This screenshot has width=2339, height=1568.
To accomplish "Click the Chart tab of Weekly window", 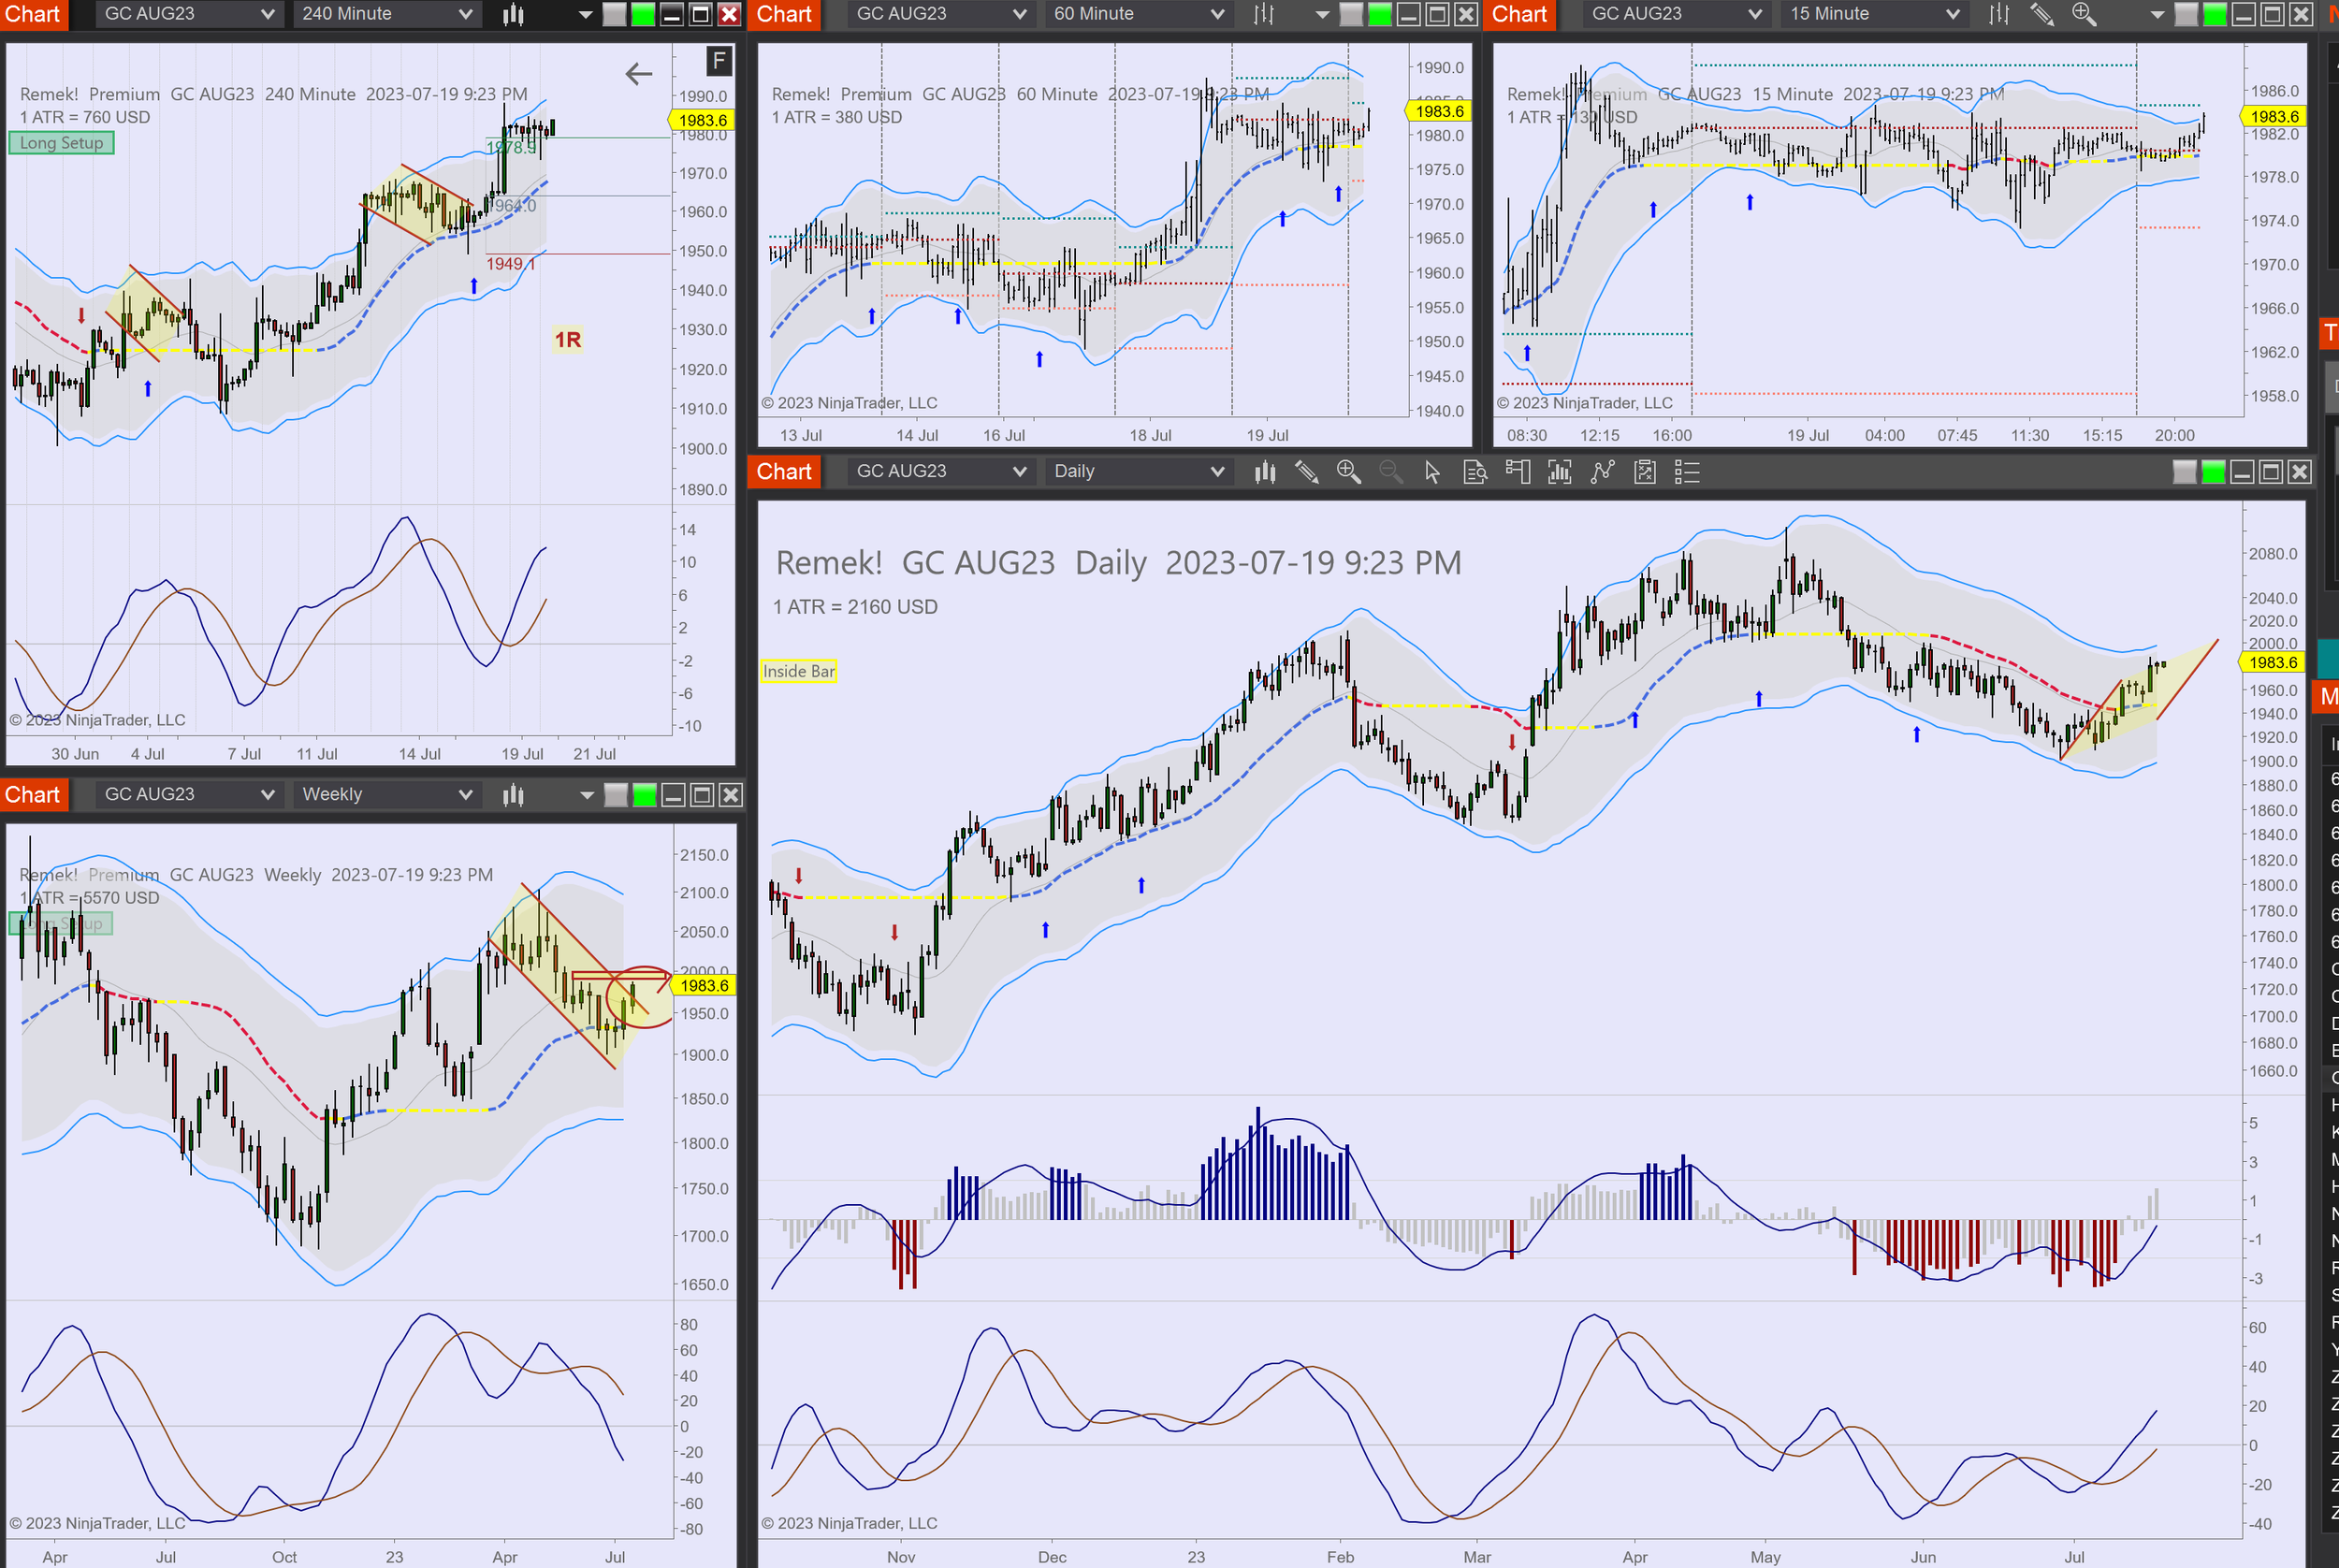I will click(x=33, y=795).
